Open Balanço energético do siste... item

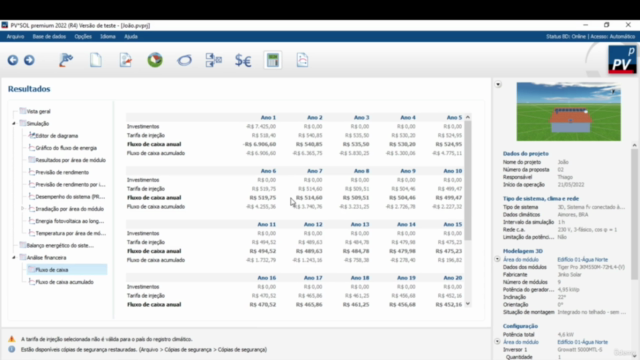coord(60,246)
